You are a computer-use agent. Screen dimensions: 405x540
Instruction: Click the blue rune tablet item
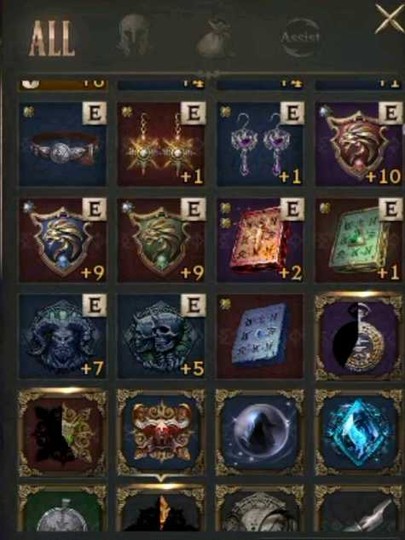coord(260,336)
